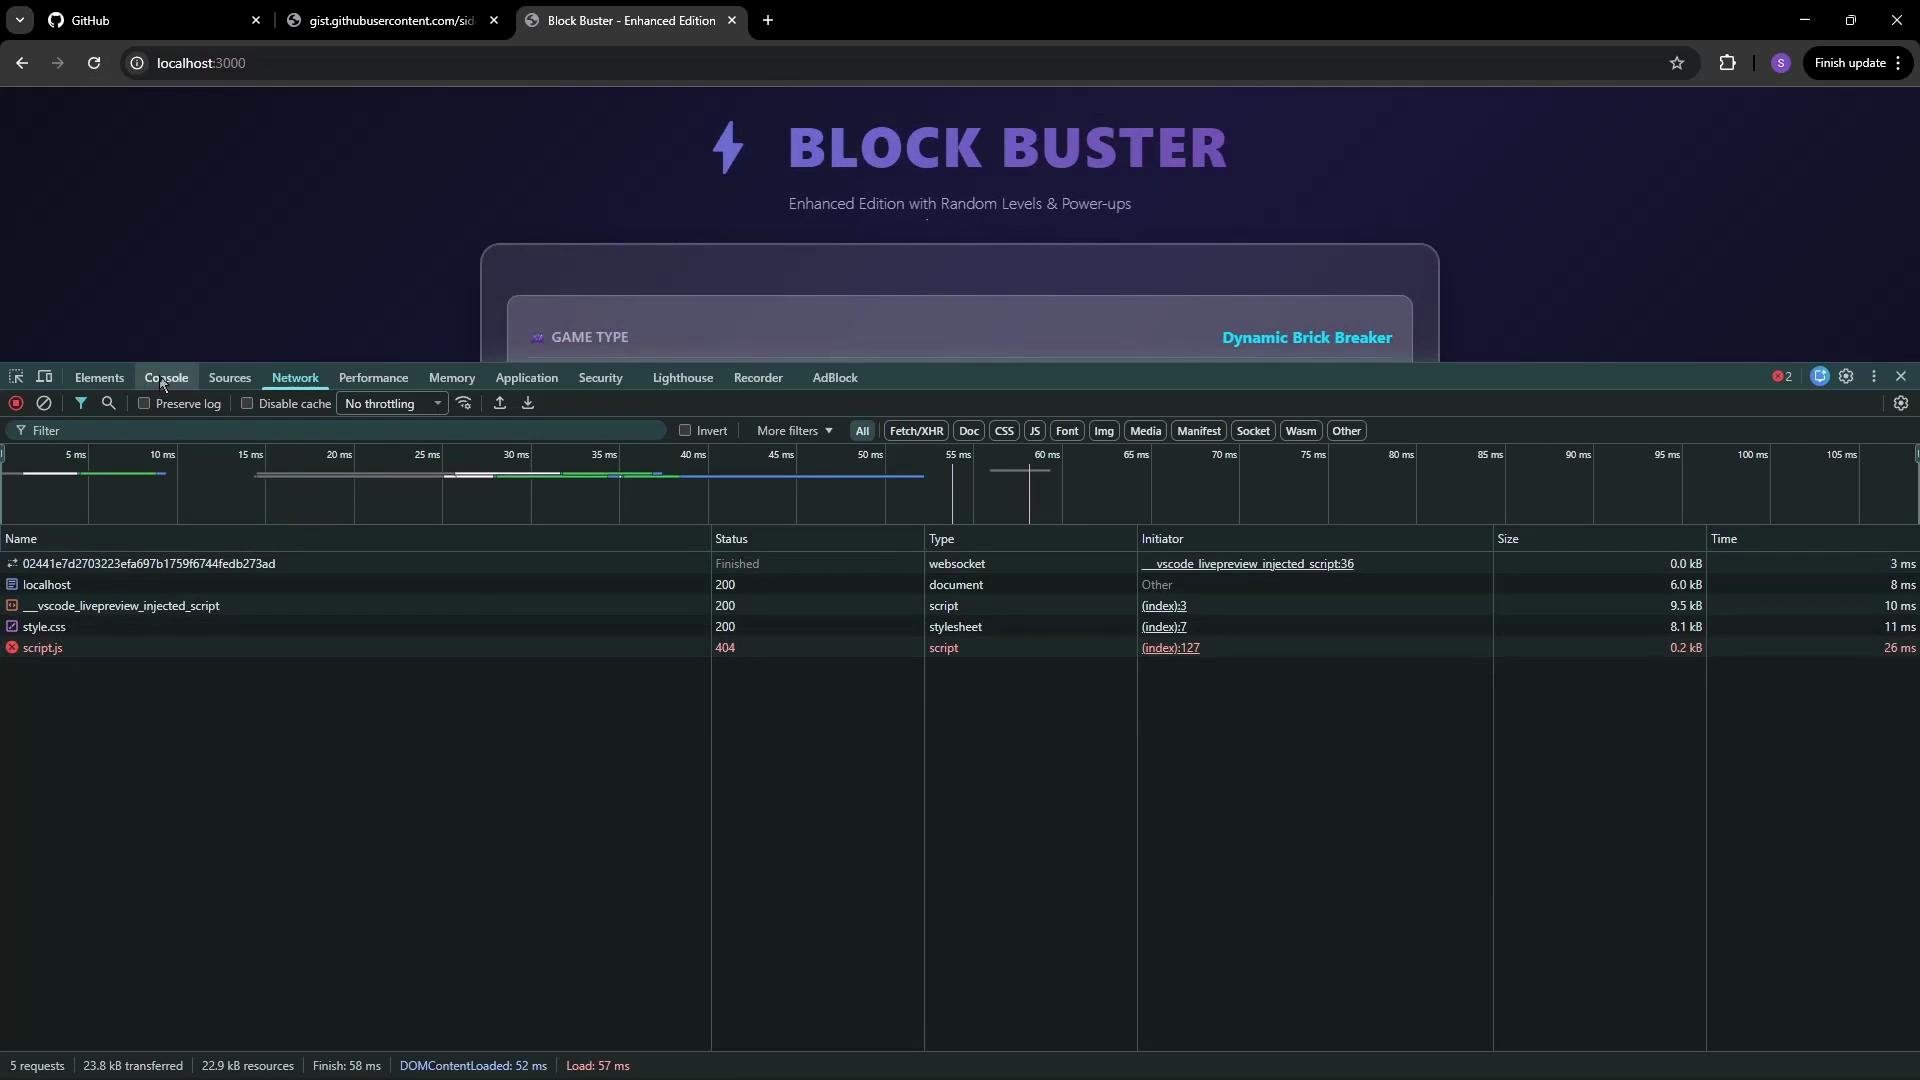This screenshot has height=1080, width=1920.
Task: Filter requests by JS
Action: (x=1034, y=431)
